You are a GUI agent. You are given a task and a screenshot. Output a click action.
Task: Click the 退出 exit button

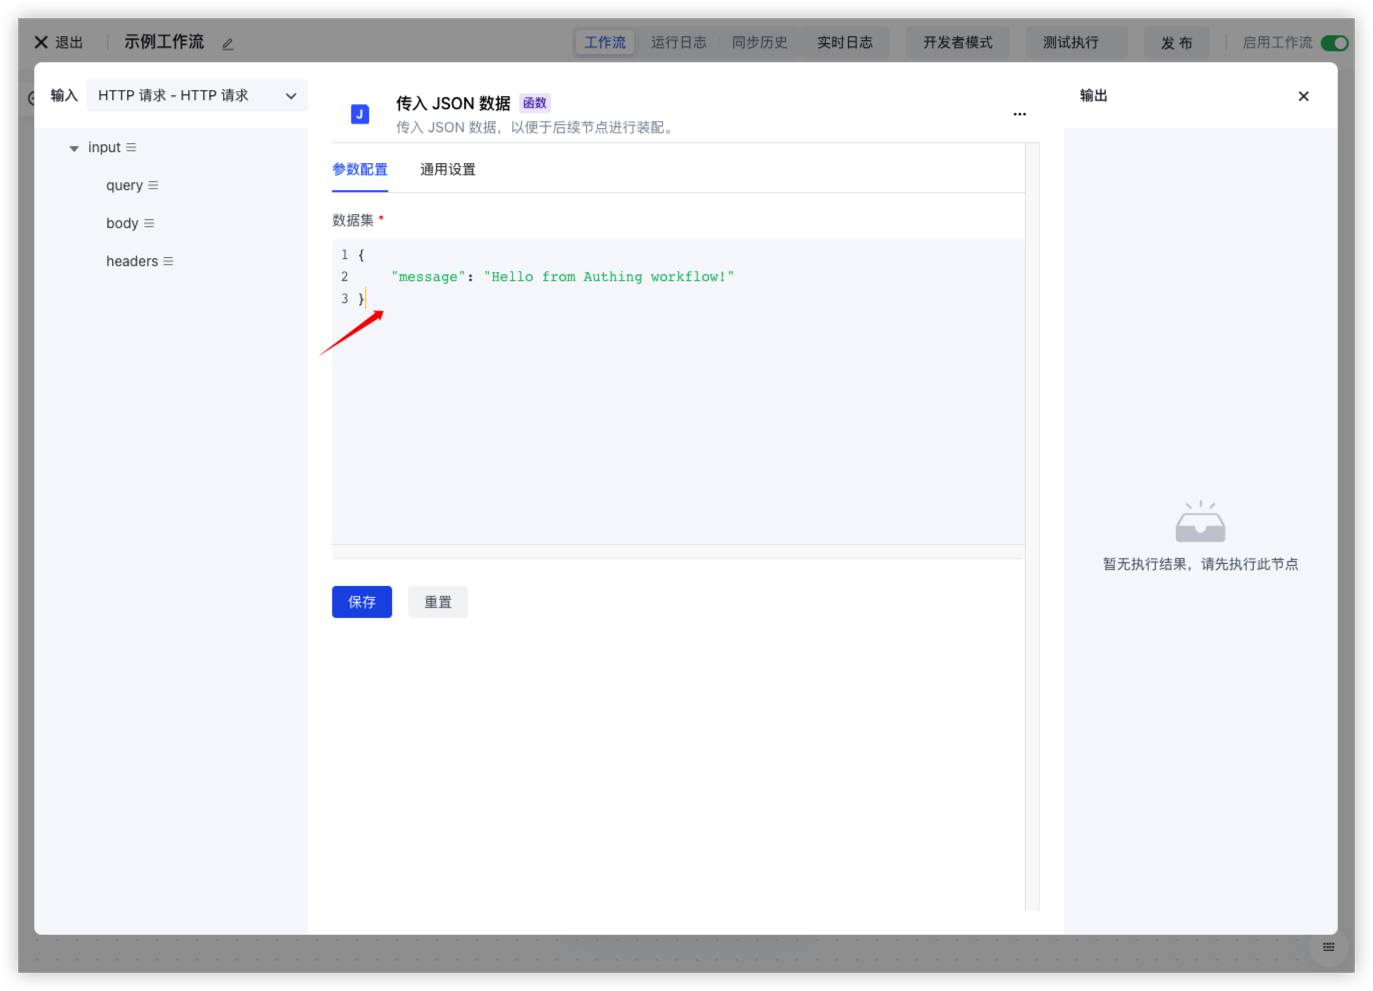coord(59,43)
